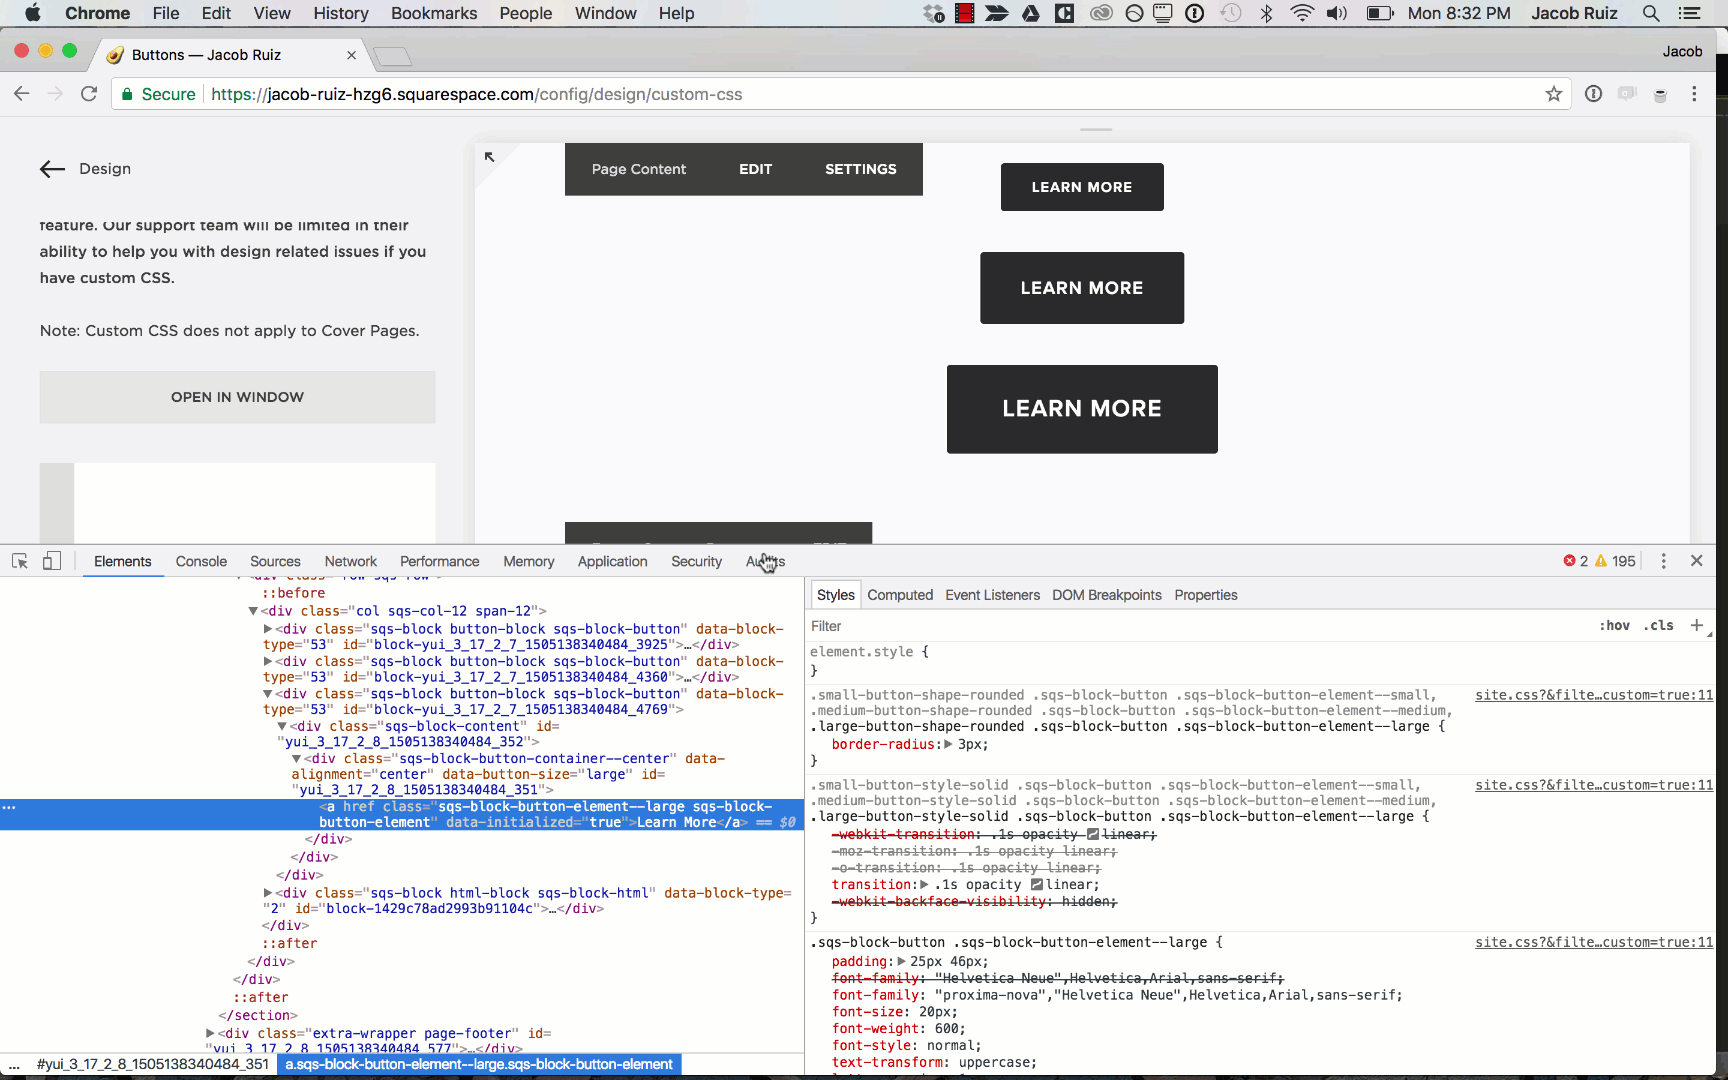Expand the block ending 3925 div
The image size is (1728, 1080).
(x=268, y=629)
